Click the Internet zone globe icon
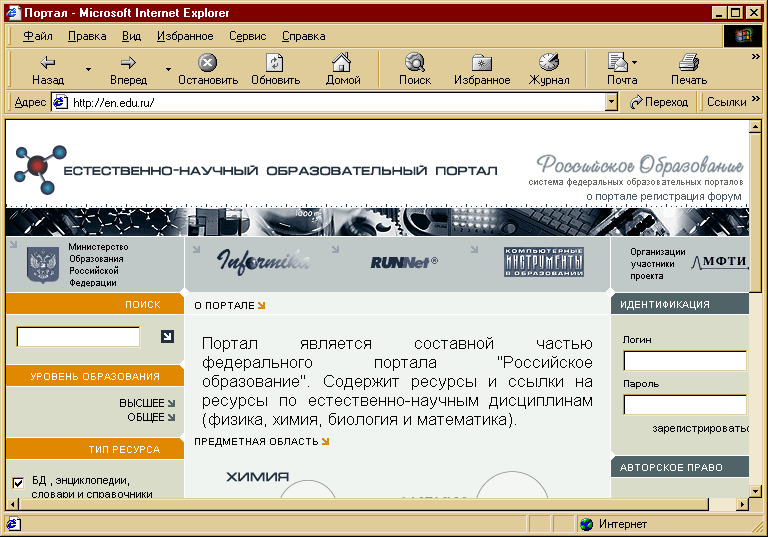768x537 pixels. [586, 524]
